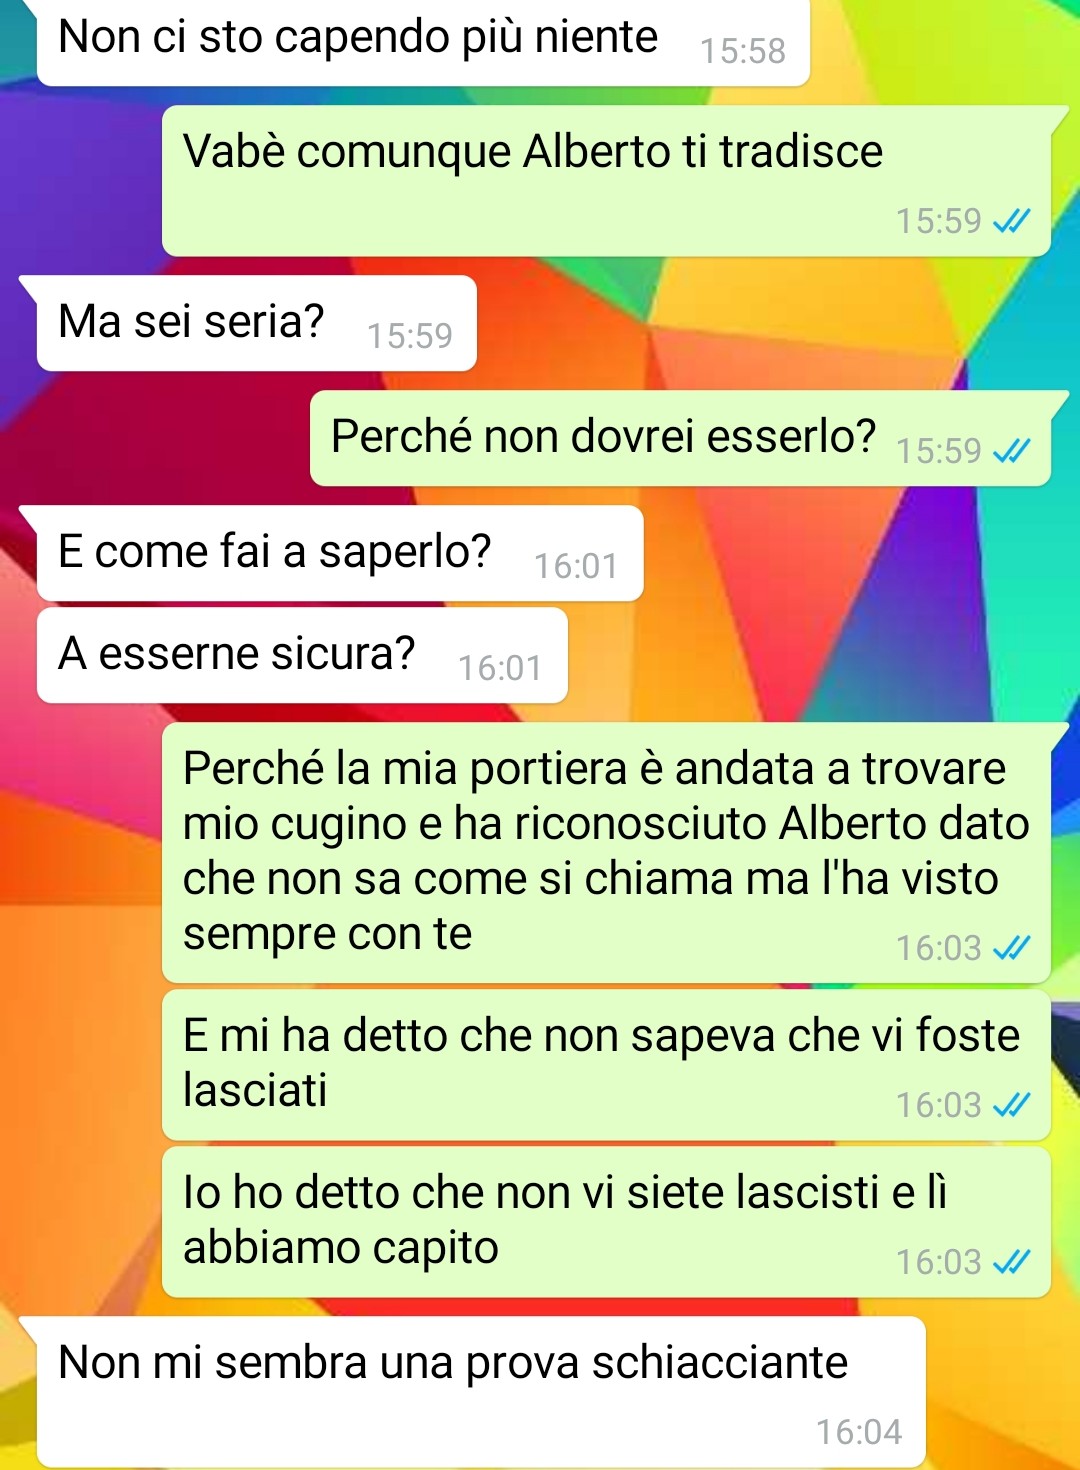Tap double check on 'vi foste lasciati' message
This screenshot has width=1080, height=1470.
tap(1011, 1105)
